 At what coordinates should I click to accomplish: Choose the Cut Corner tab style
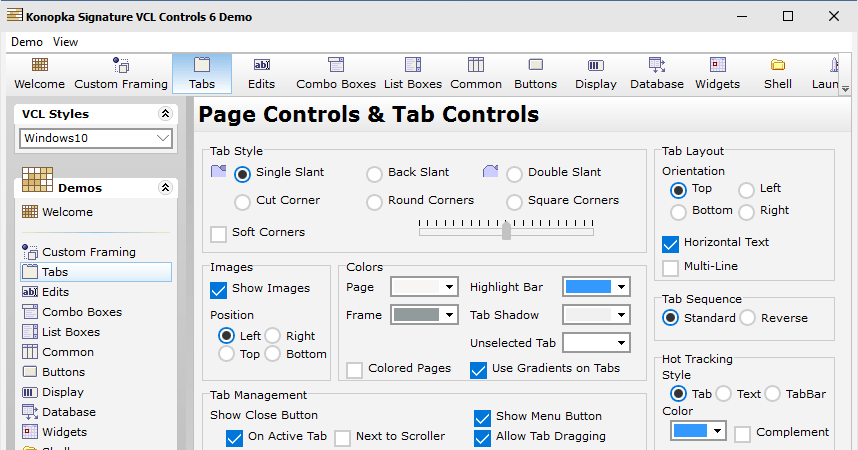242,202
